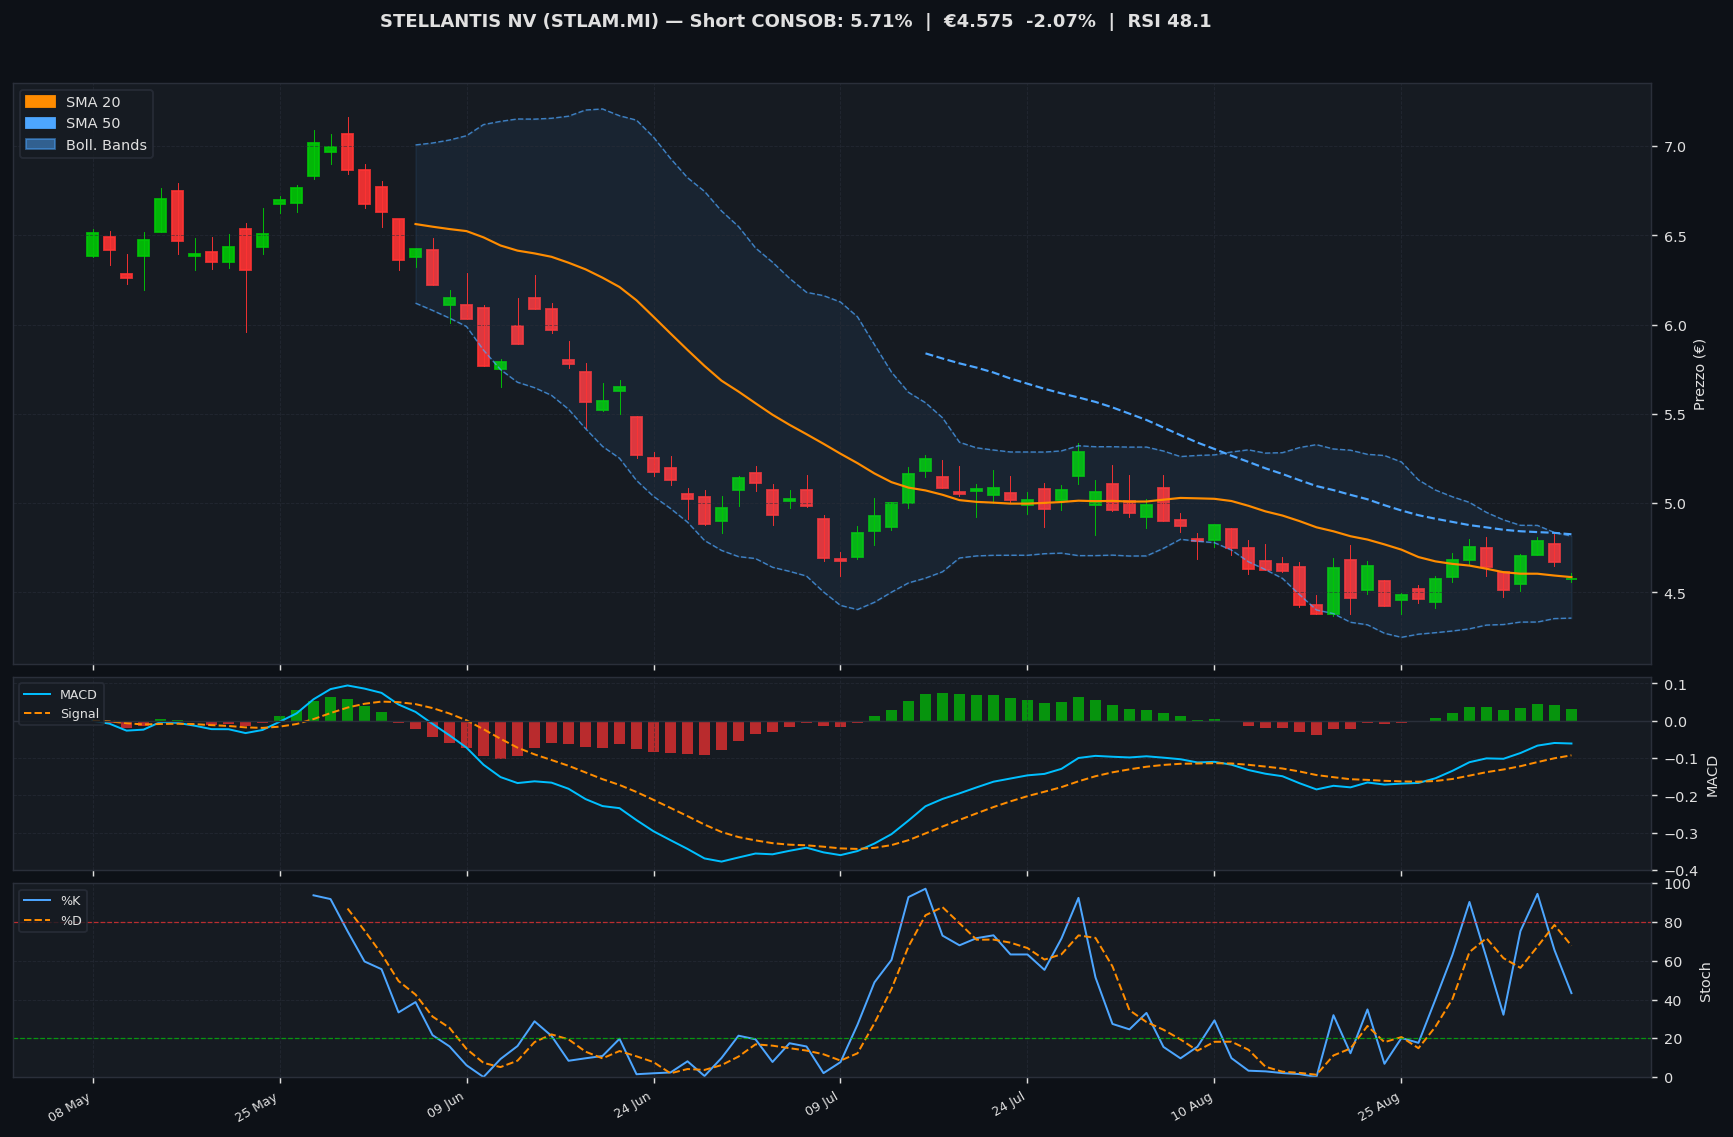This screenshot has height=1137, width=1733.
Task: Click the '24 Jun' date label
Action: [x=632, y=1107]
